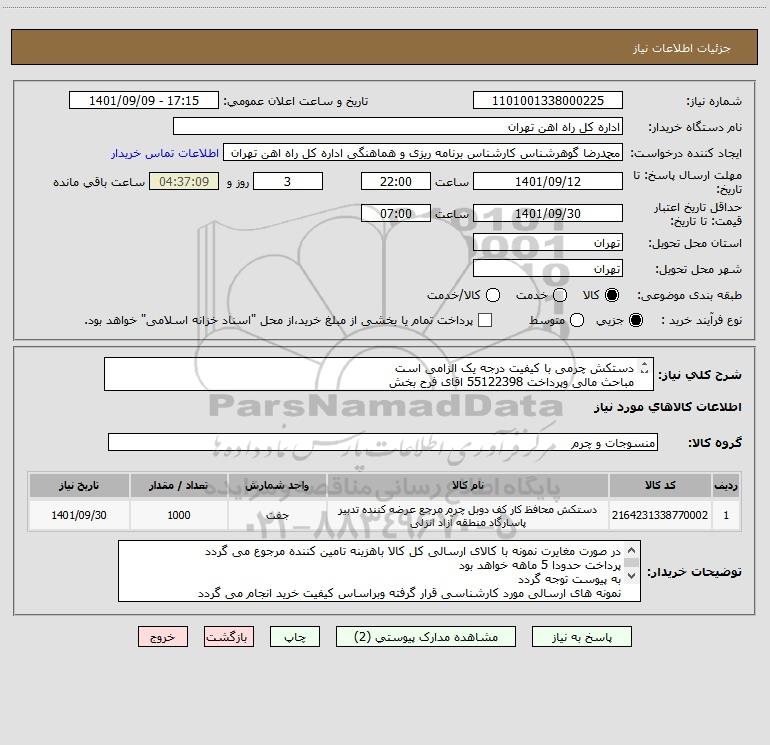
Task: Click the need date cell 1401/09/30 in table
Action: click(x=79, y=515)
